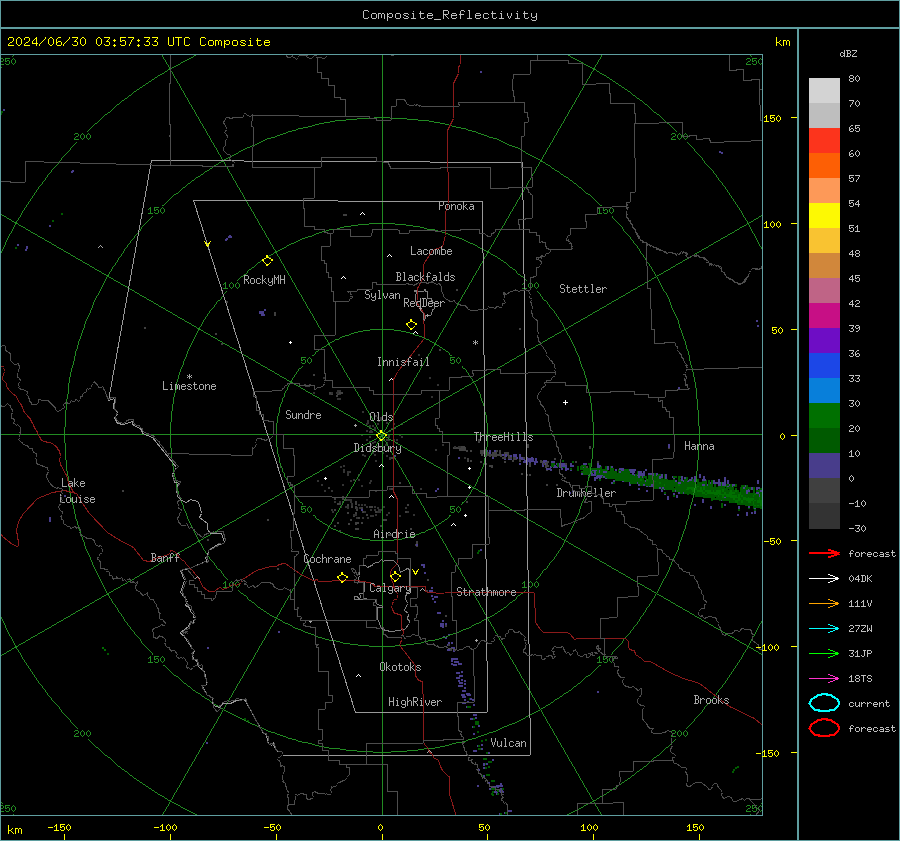Viewport: 900px width, 841px height.
Task: Click the Stettler city label
Action: 583,289
